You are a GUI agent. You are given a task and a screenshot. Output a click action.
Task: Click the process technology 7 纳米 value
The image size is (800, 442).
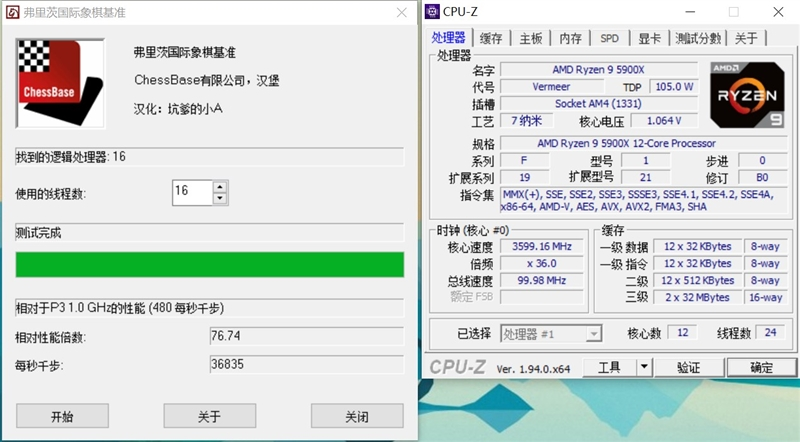[x=526, y=121]
